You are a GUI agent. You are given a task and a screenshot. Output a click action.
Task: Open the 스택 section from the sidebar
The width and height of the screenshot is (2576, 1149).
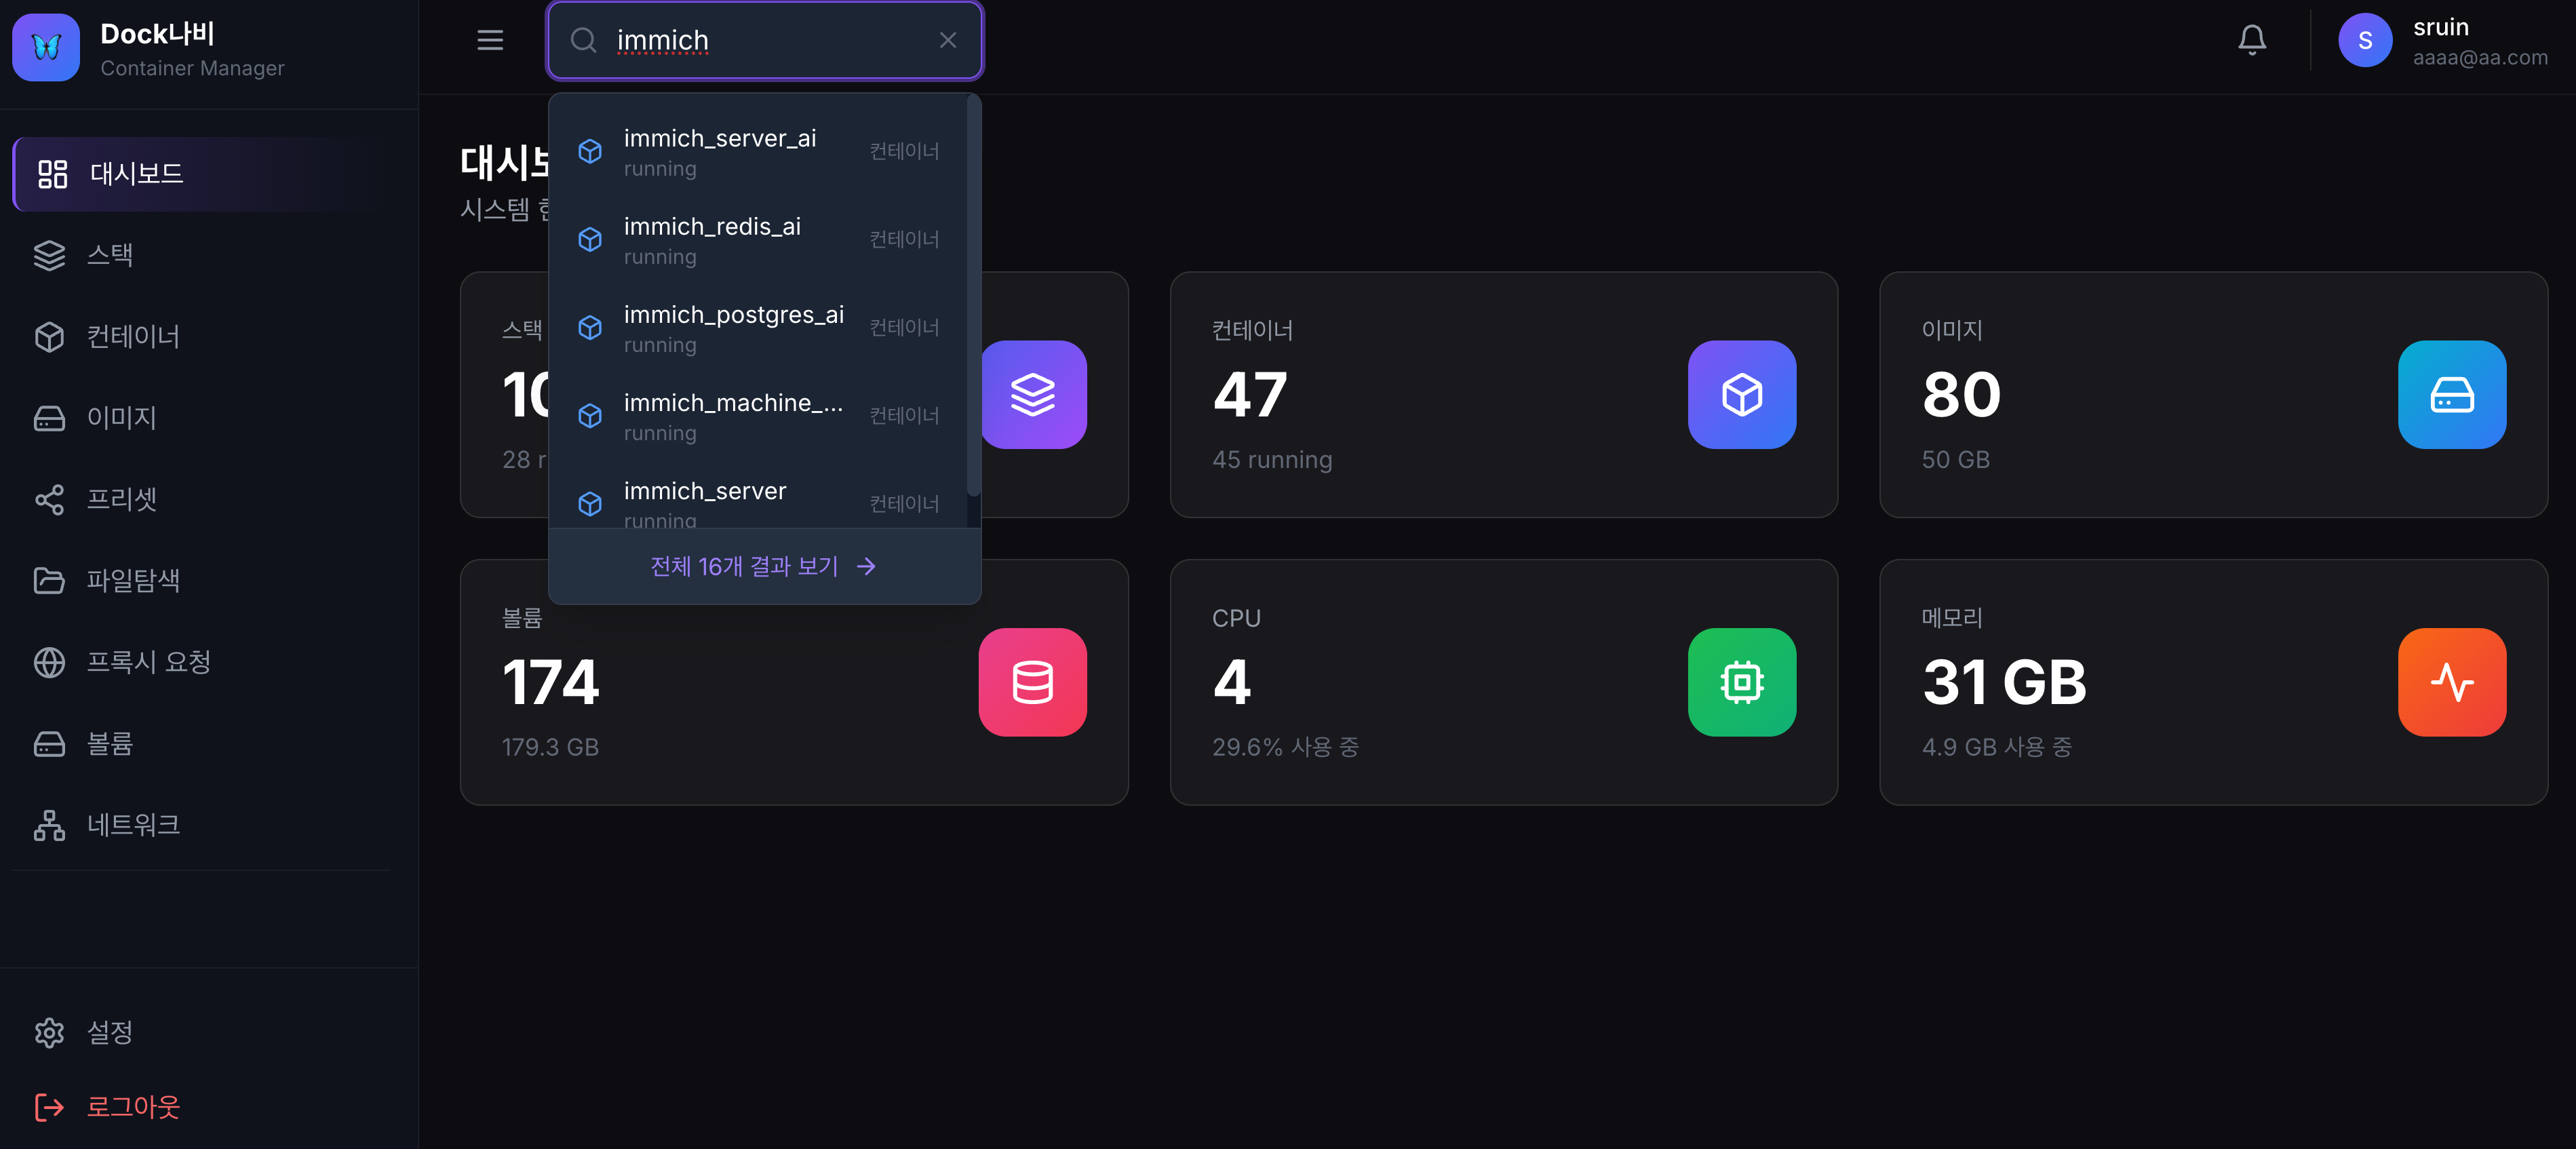110,255
